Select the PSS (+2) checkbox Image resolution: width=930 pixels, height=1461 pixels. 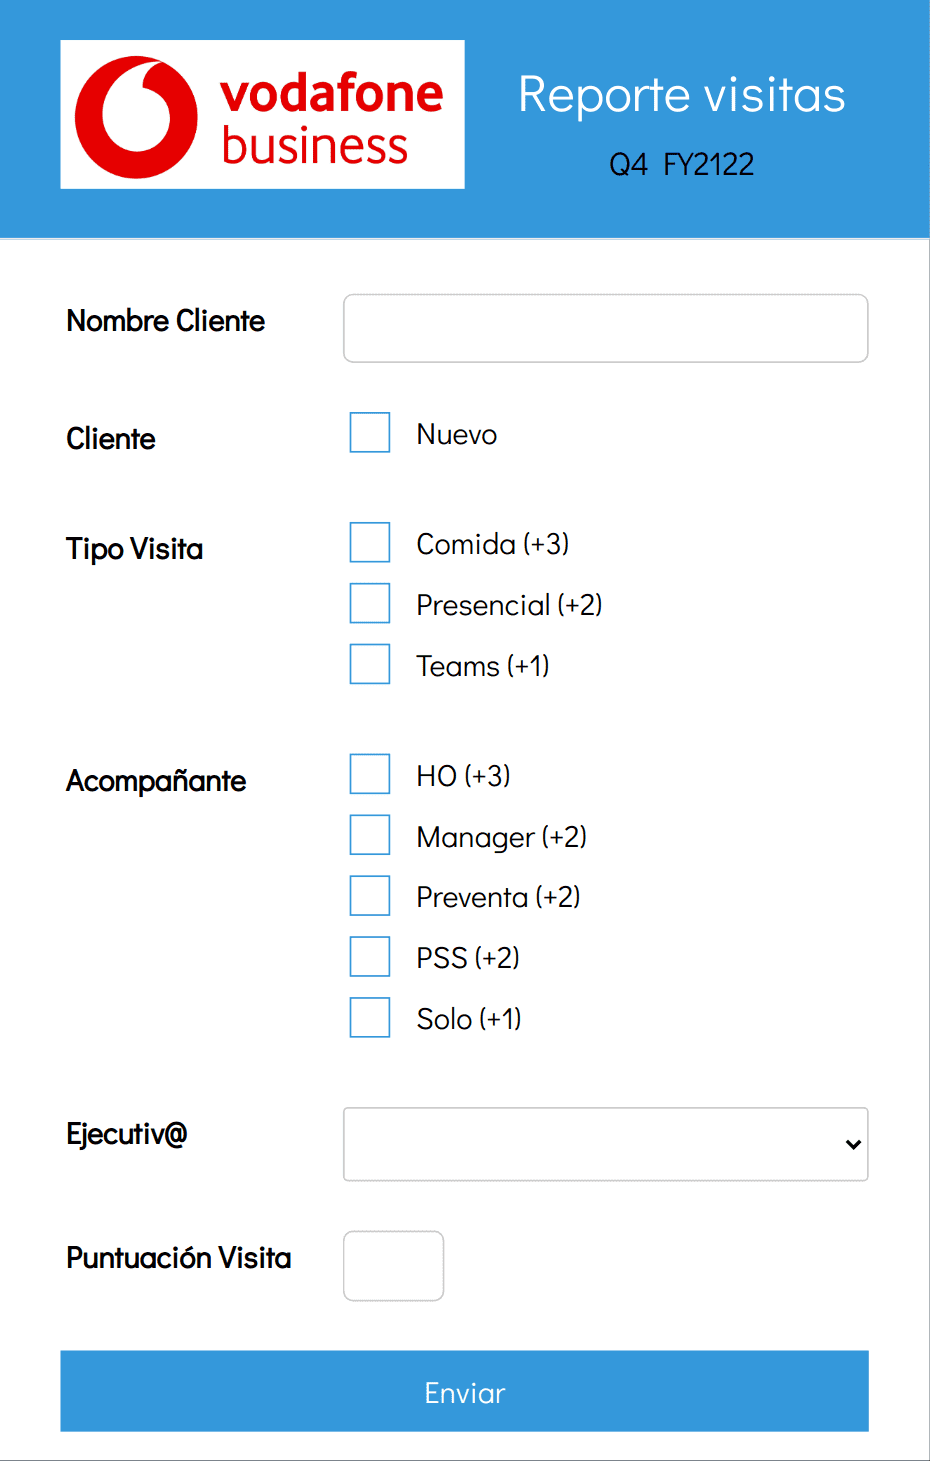(370, 957)
